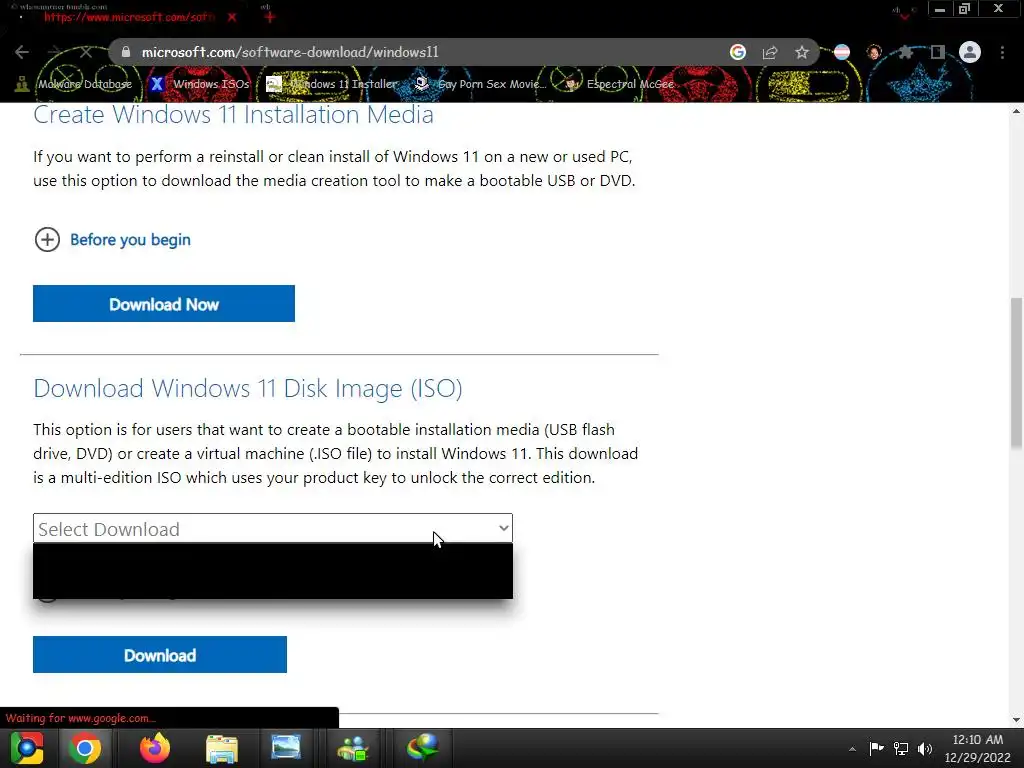Stop loading the page with the X button
This screenshot has height=768, width=1024.
[86, 52]
